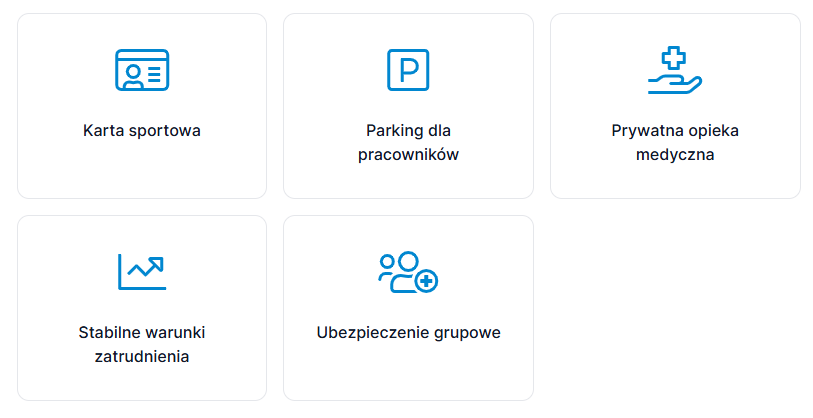Viewport: 813px width, 418px height.
Task: Click the "Parking dla pracowników" text
Action: (x=408, y=143)
